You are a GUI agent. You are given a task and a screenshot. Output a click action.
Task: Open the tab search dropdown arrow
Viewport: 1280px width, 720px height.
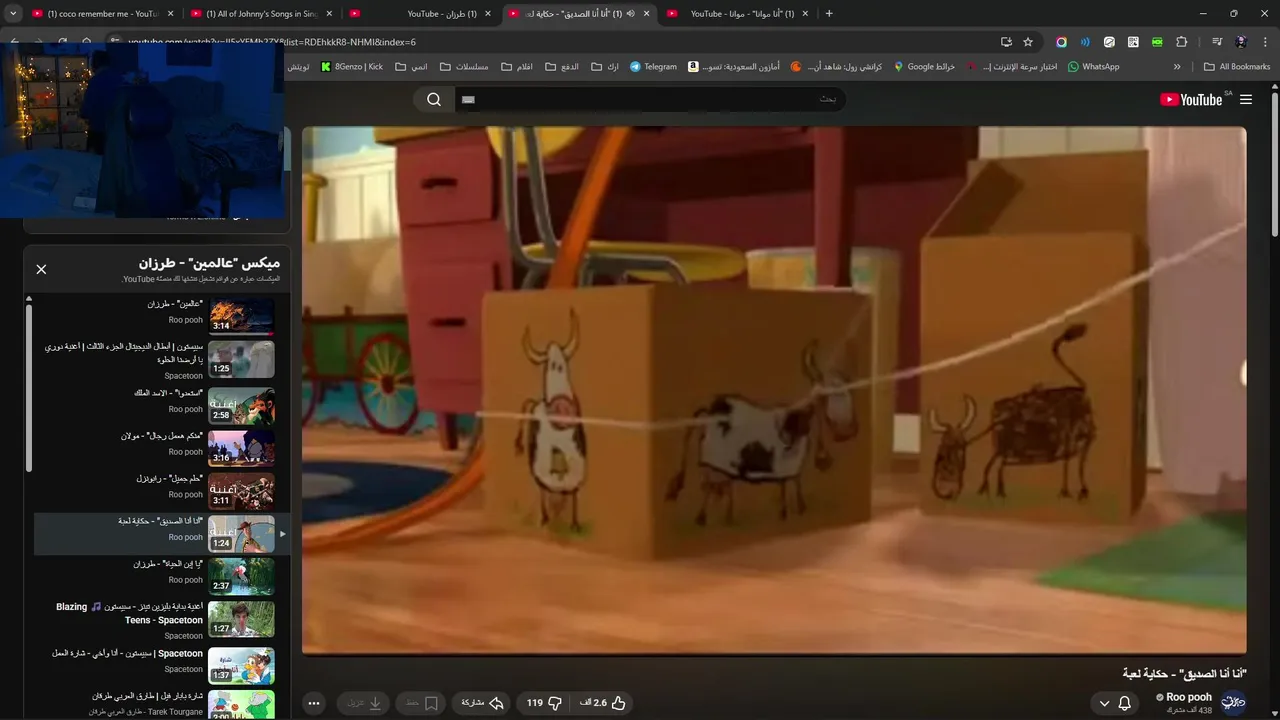pyautogui.click(x=13, y=14)
